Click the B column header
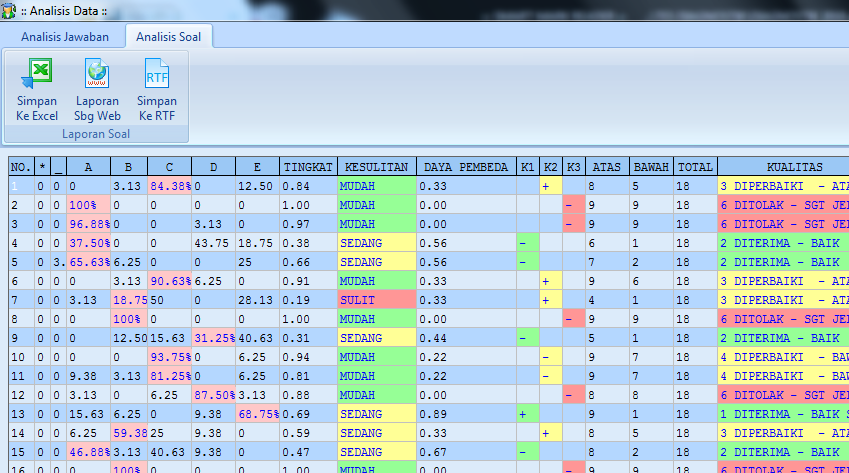The width and height of the screenshot is (849, 473). pyautogui.click(x=129, y=167)
